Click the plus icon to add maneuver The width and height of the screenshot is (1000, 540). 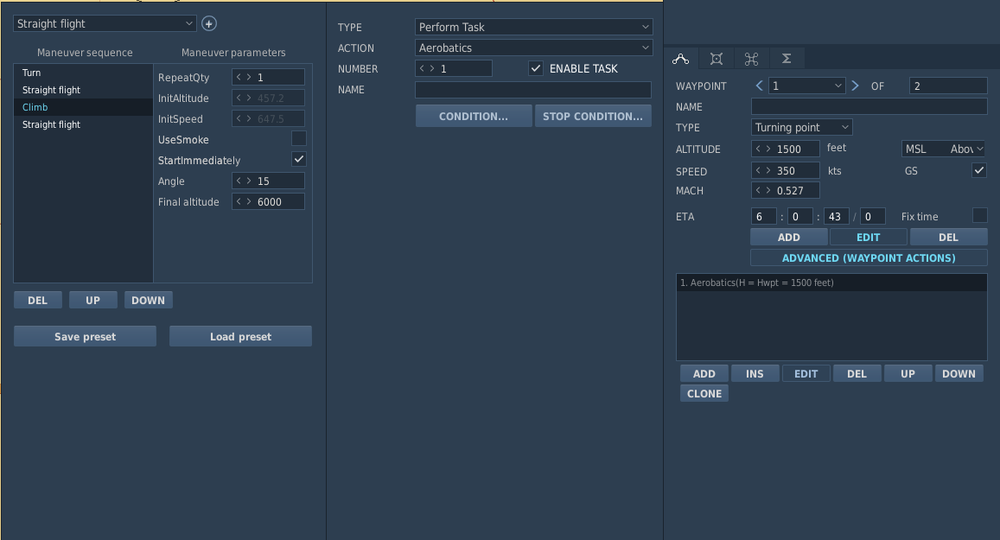pyautogui.click(x=209, y=24)
